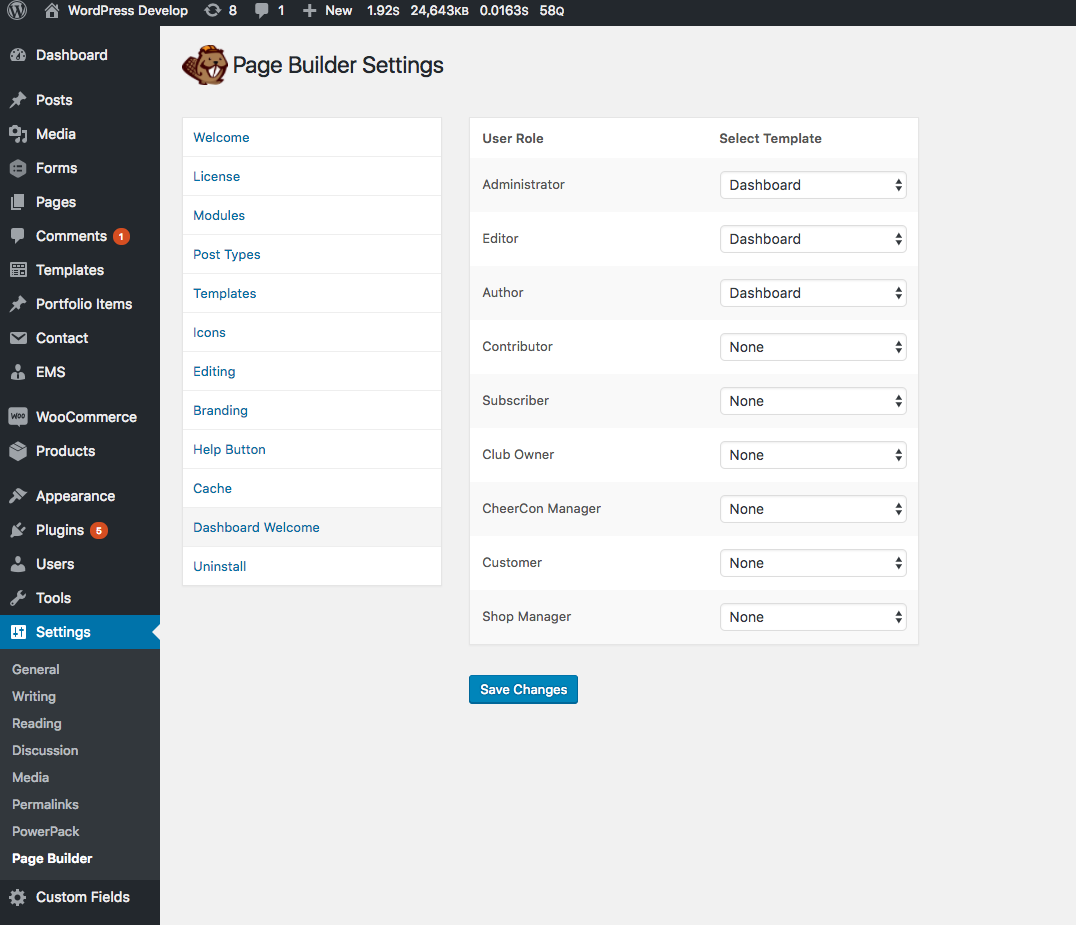1076x925 pixels.
Task: Open the CheerCon Manager template dropdown
Action: (x=813, y=509)
